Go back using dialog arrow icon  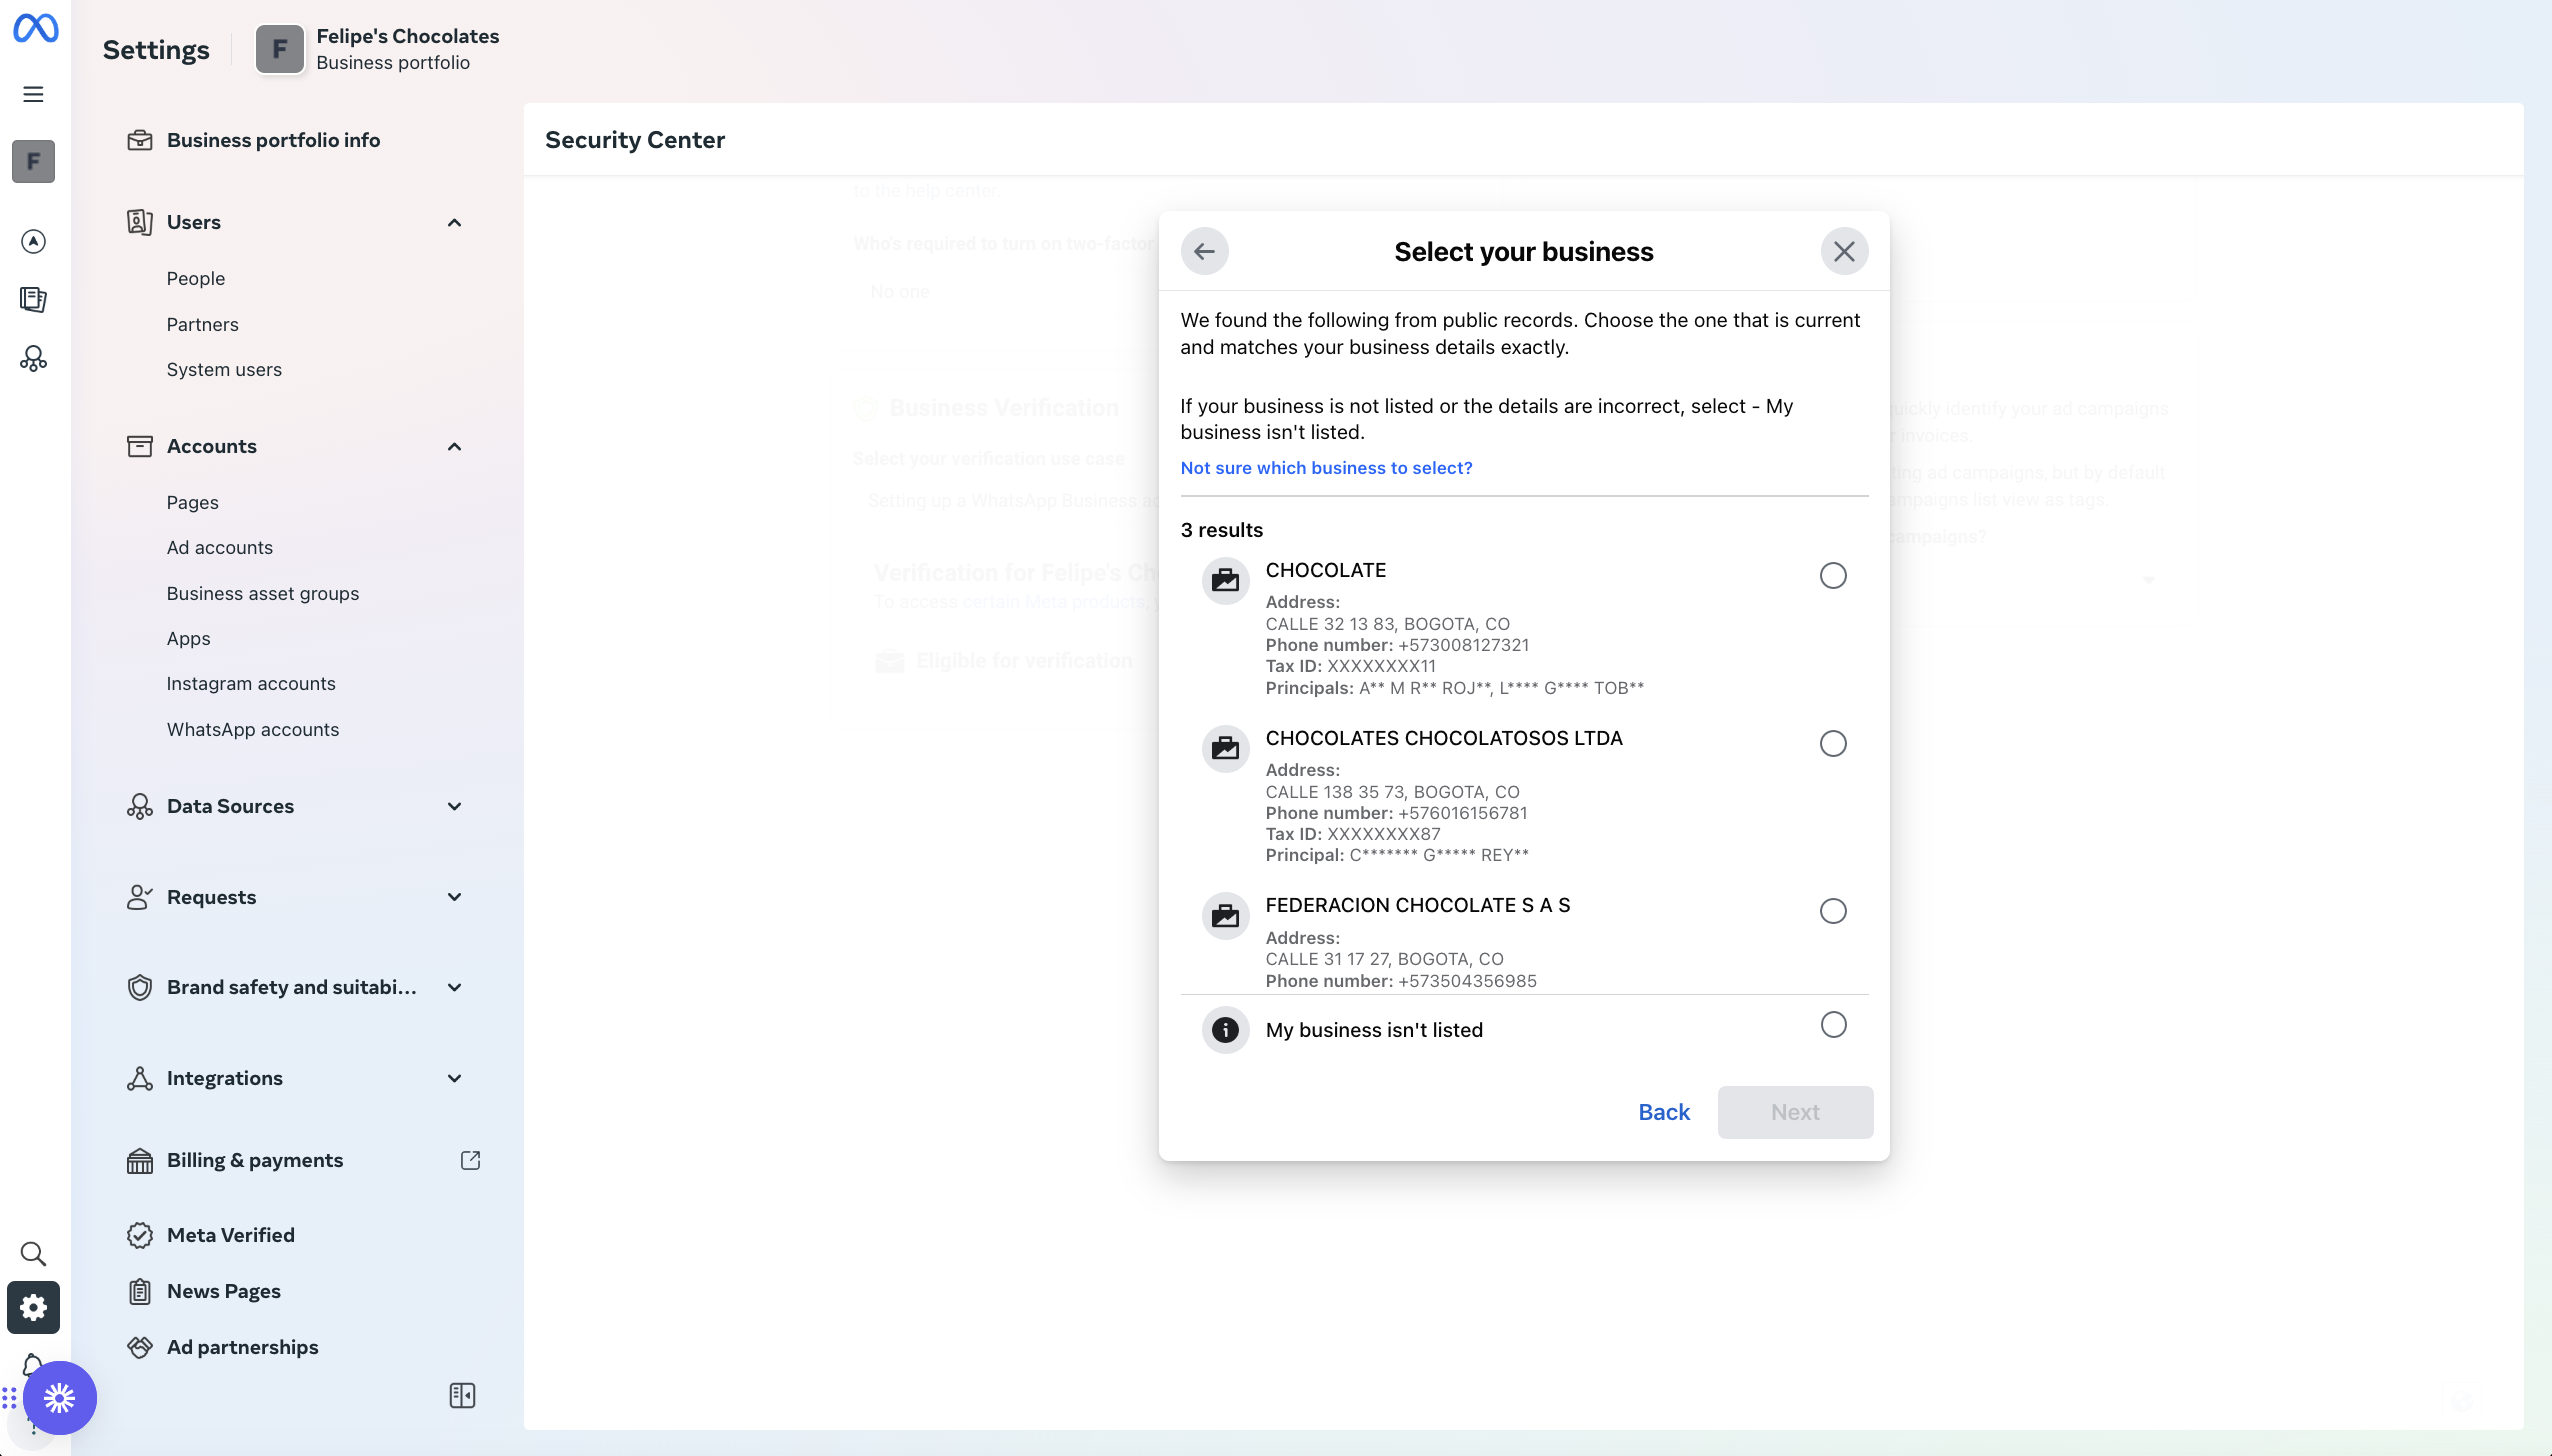tap(1204, 251)
